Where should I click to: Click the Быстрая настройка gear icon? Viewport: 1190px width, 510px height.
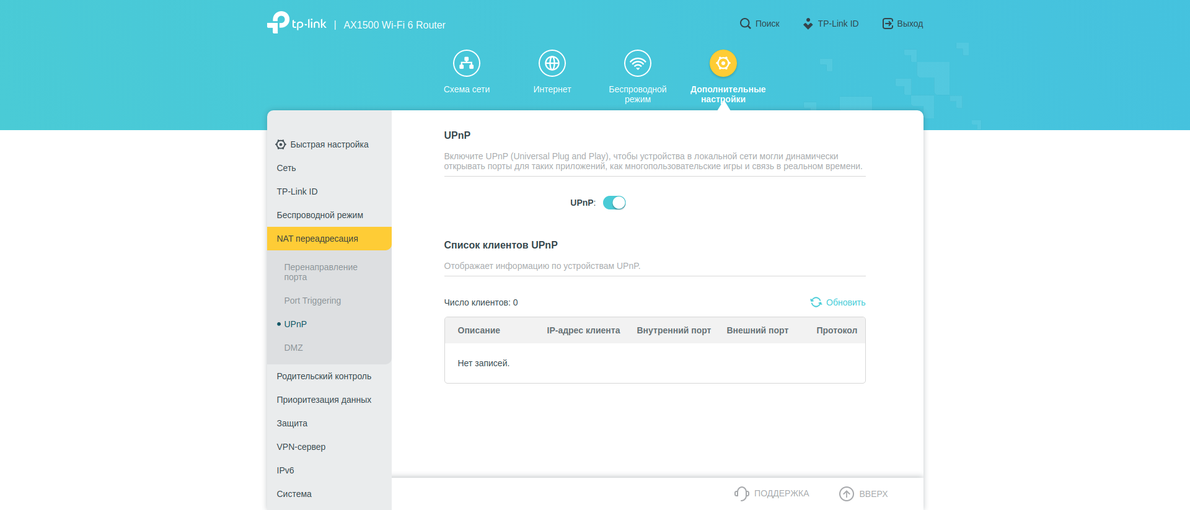coord(281,144)
